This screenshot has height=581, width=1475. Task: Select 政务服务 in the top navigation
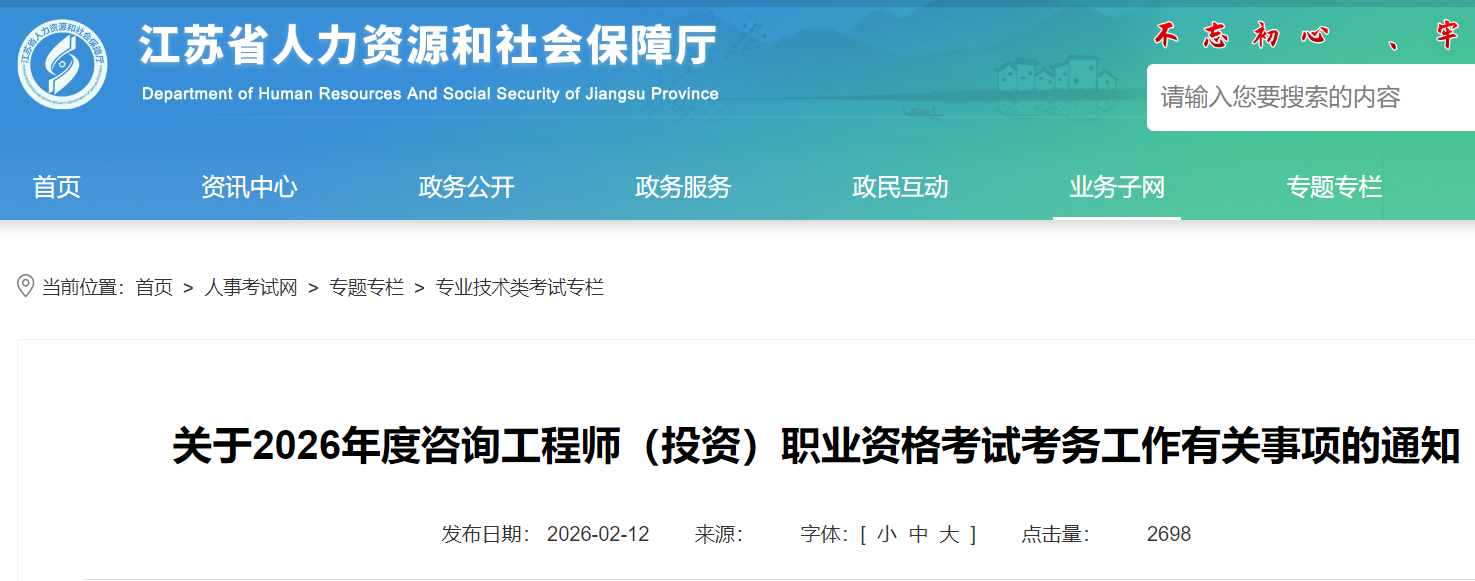pos(683,187)
